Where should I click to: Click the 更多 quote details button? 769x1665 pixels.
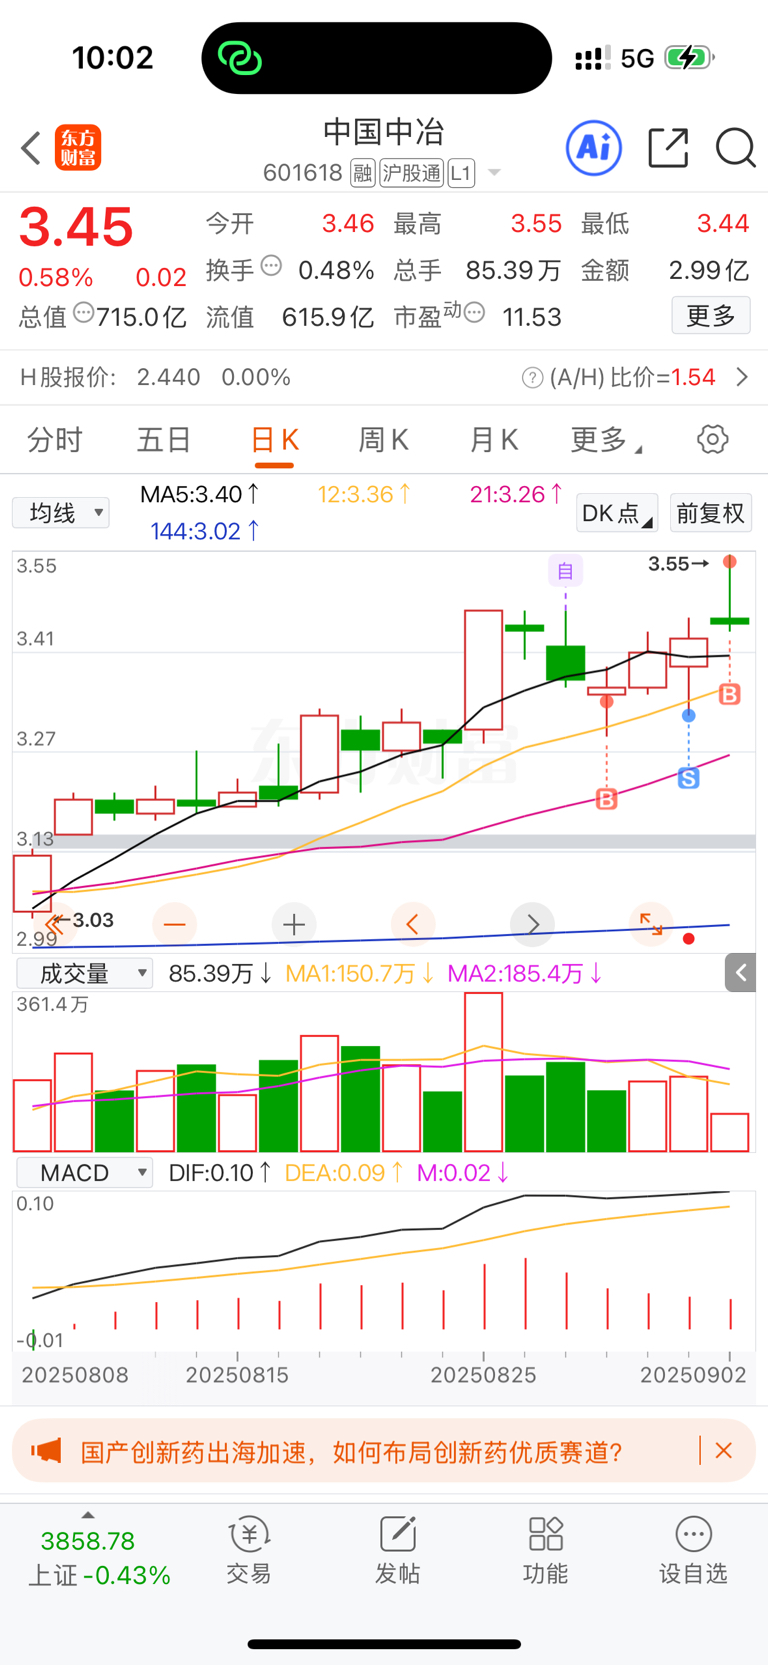711,316
